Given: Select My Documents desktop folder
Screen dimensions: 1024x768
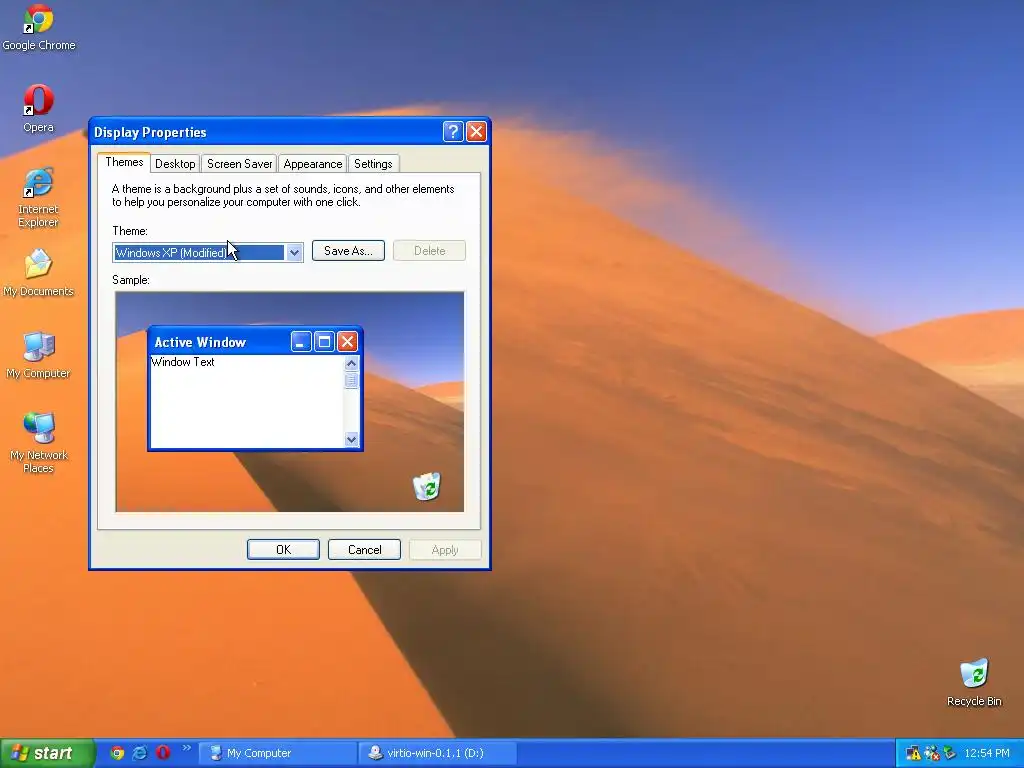Looking at the screenshot, I should [x=39, y=273].
